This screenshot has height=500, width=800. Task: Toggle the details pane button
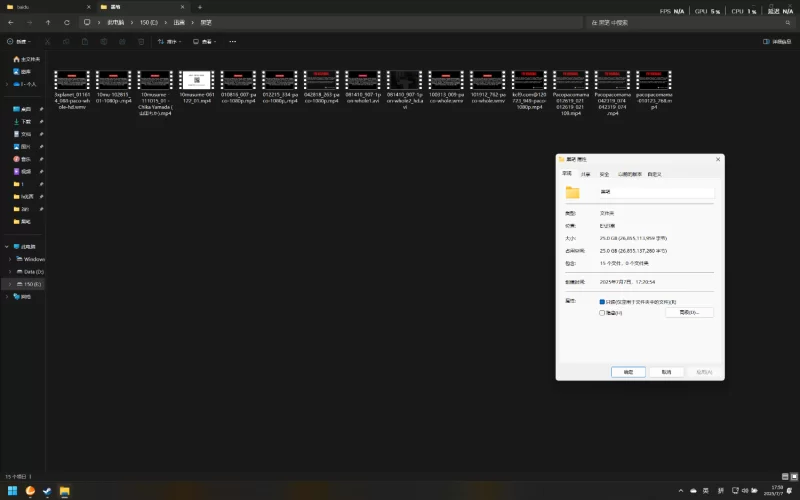(x=777, y=41)
